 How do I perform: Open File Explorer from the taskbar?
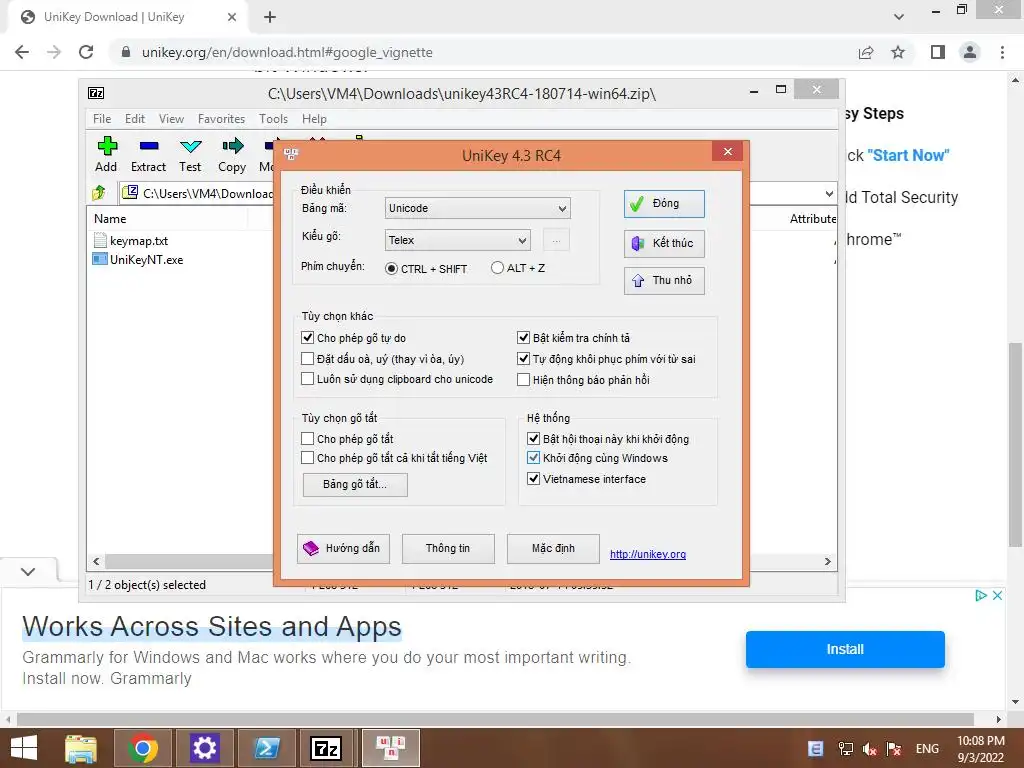pos(81,748)
